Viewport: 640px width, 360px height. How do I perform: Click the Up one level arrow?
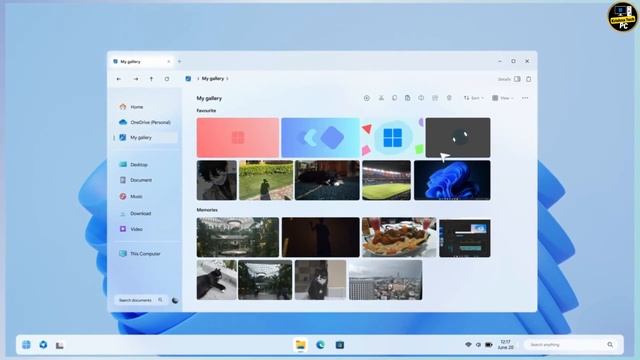tap(151, 79)
